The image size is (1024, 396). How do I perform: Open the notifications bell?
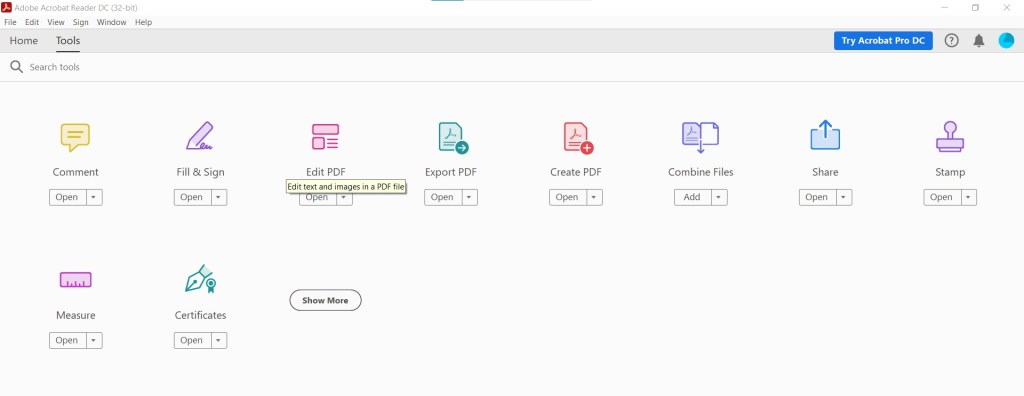pos(978,41)
